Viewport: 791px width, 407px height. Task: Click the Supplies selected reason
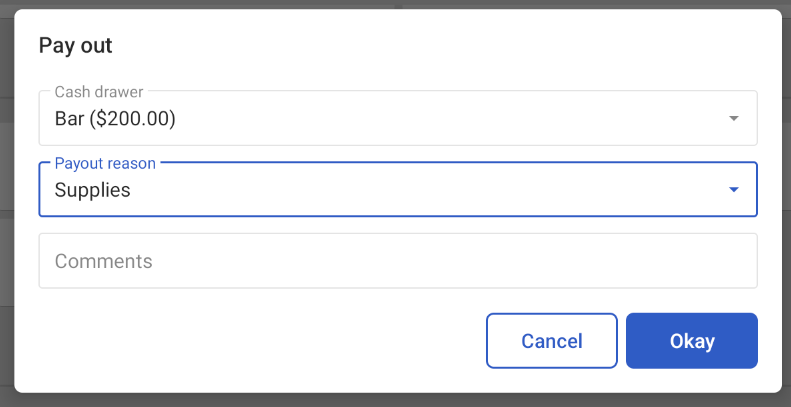tap(92, 190)
